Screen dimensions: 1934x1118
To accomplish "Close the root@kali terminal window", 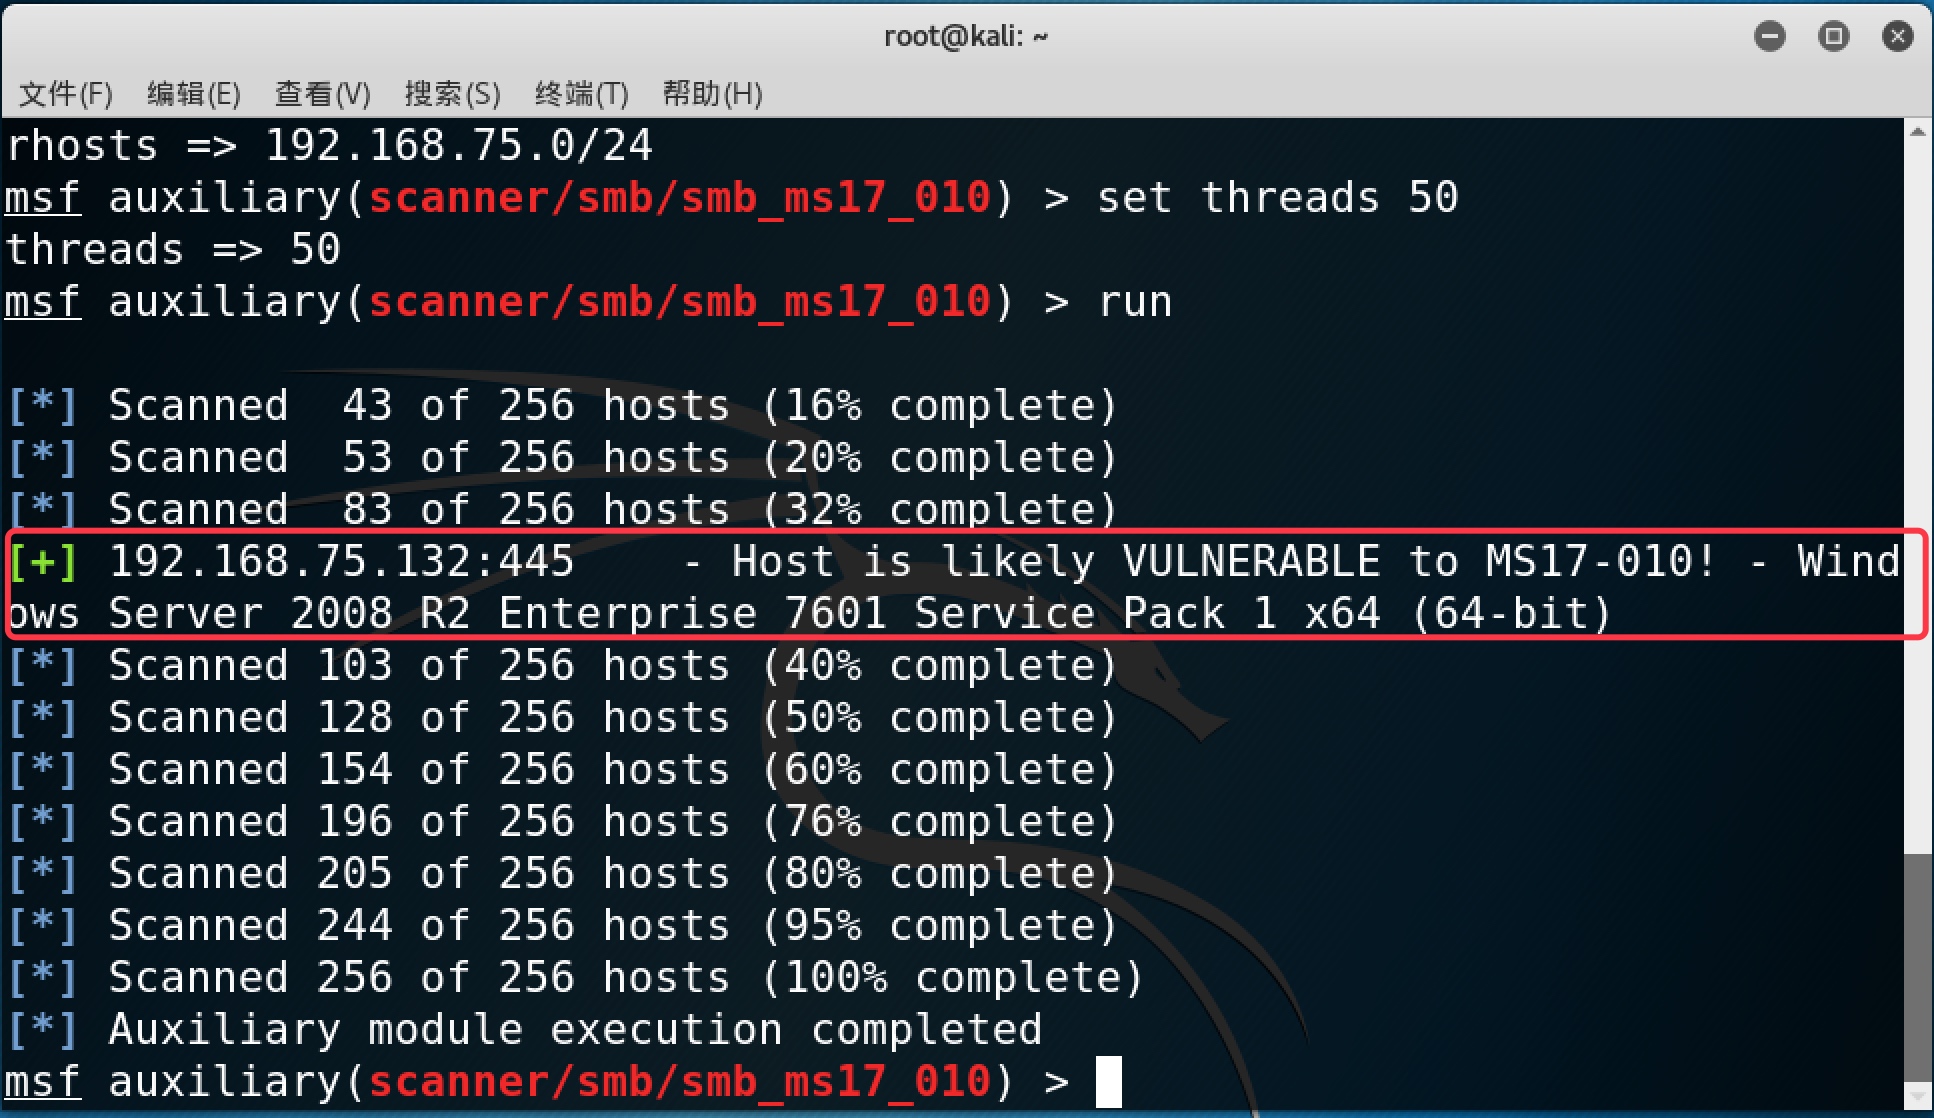I will (1897, 37).
